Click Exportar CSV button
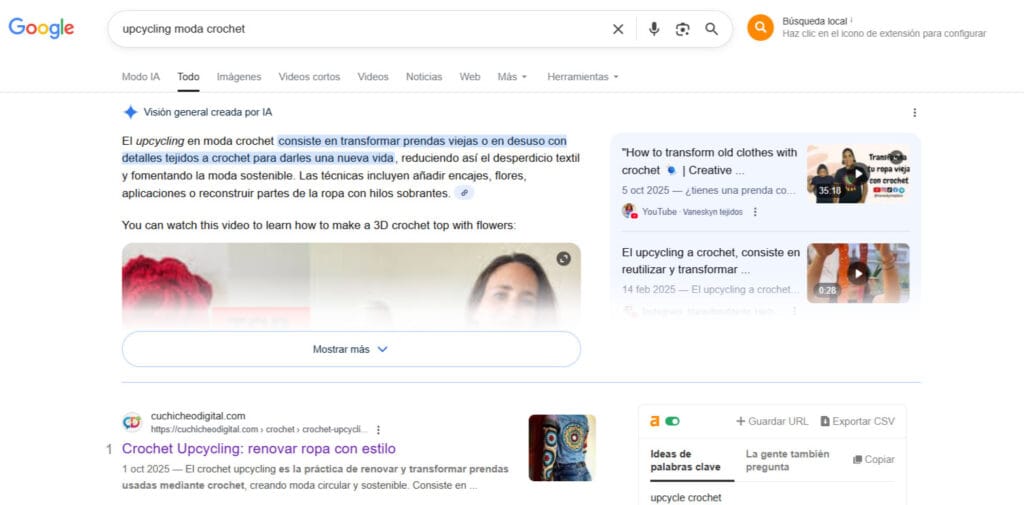 click(x=857, y=421)
